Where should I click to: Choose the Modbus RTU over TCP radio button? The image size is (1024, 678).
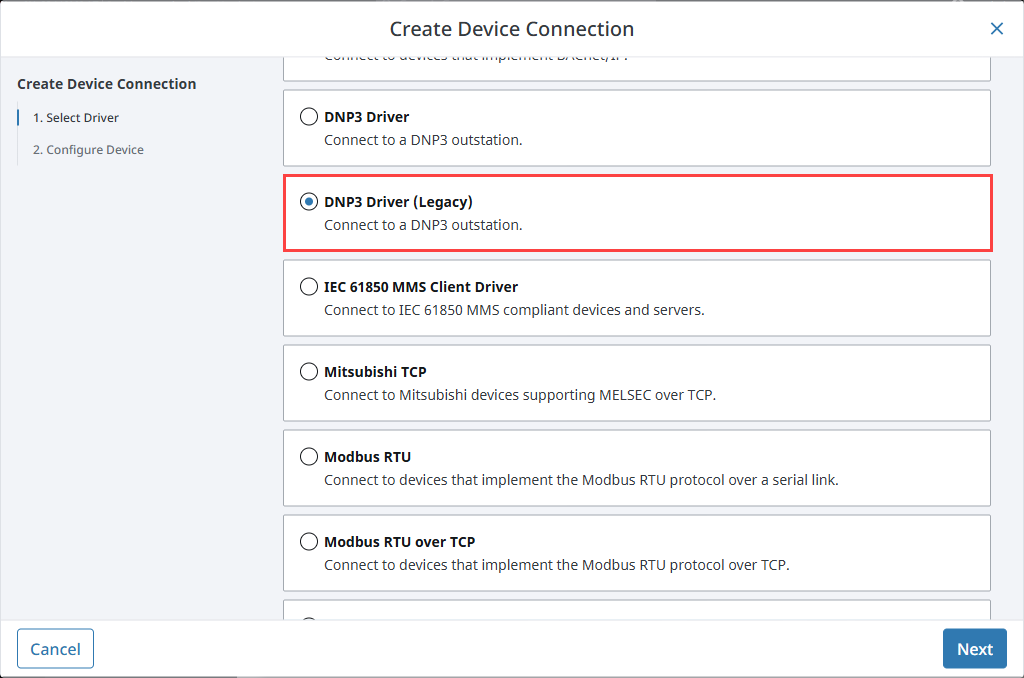pyautogui.click(x=309, y=541)
